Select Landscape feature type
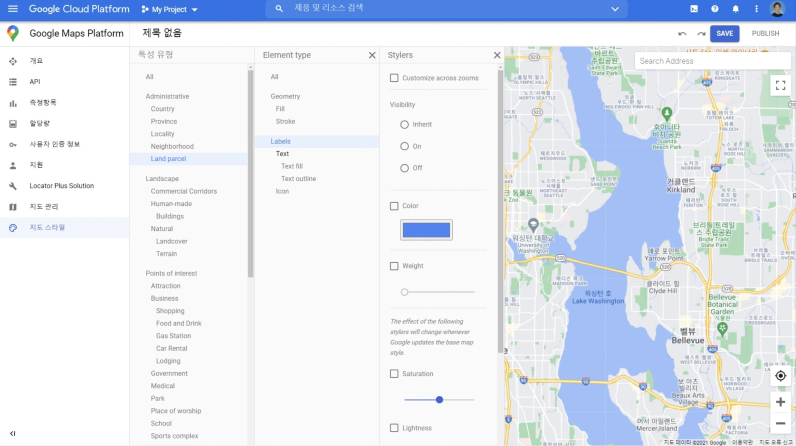This screenshot has height=446, width=796. tap(162, 179)
